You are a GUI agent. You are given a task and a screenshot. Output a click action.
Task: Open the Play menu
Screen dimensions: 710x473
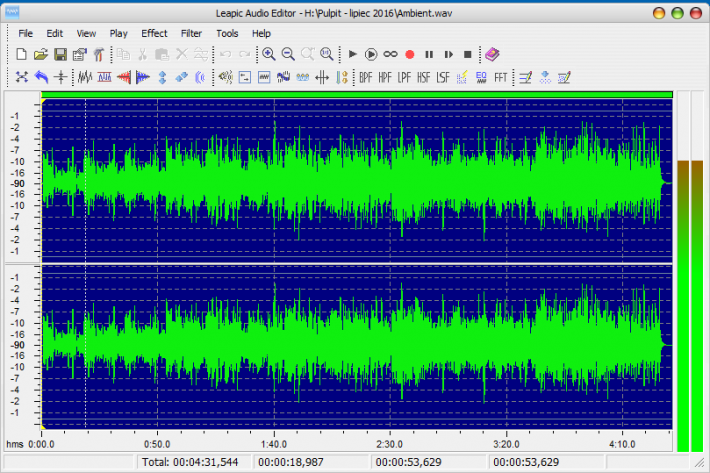click(118, 33)
